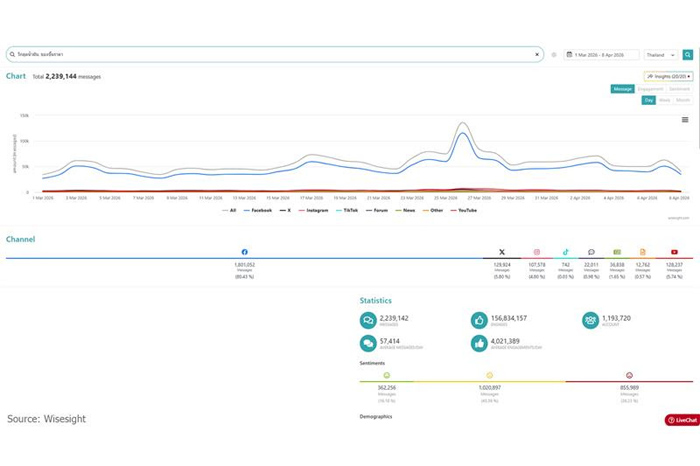The width and height of the screenshot is (700, 466).
Task: Toggle the Facebook series in chart legend
Action: (260, 210)
